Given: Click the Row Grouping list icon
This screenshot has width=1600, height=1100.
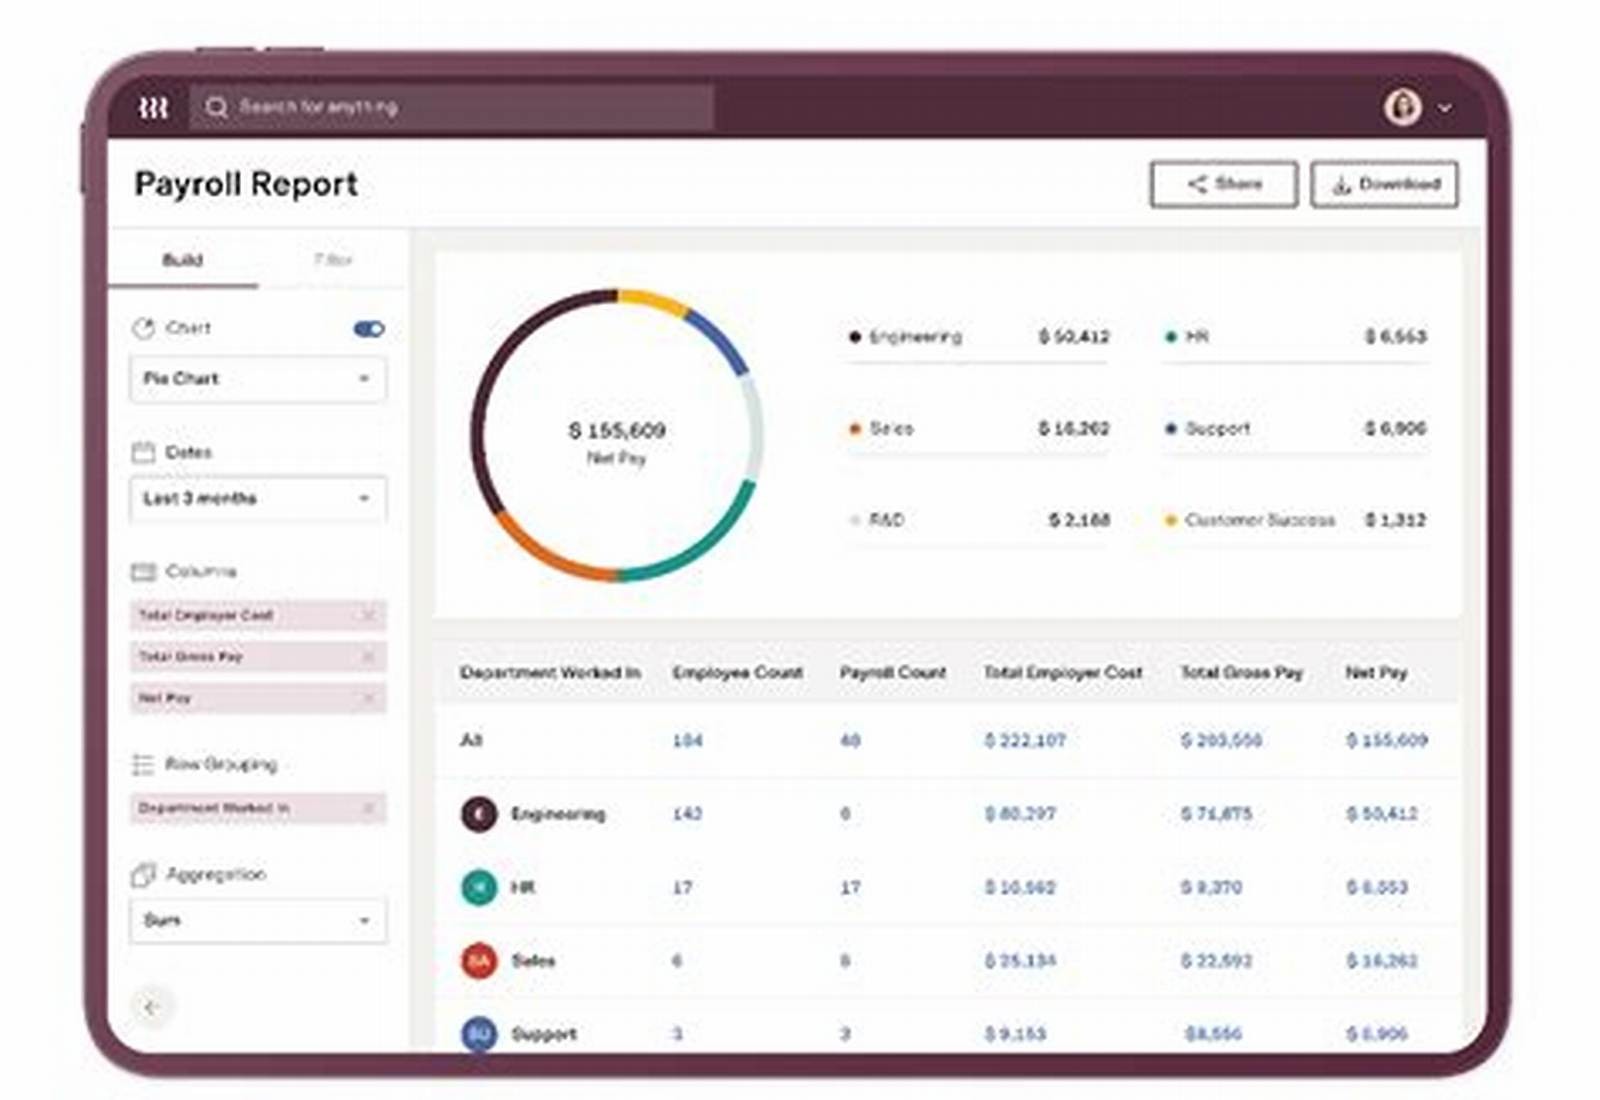Looking at the screenshot, I should coord(143,765).
